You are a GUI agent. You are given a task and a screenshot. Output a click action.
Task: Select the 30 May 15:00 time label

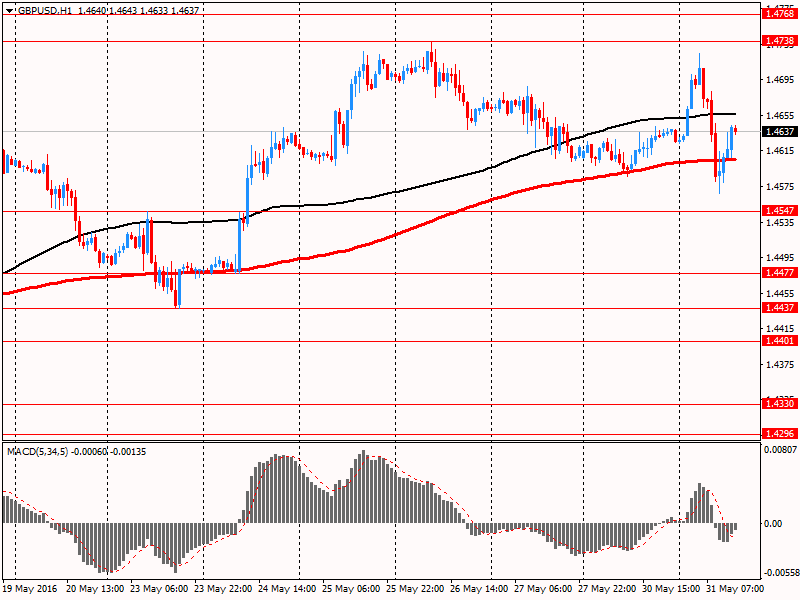pyautogui.click(x=671, y=588)
